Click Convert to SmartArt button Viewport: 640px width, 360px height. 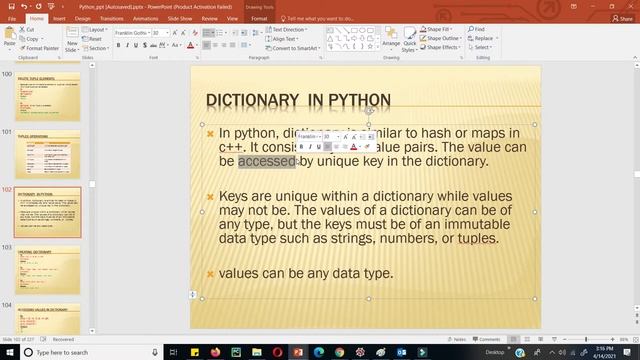[x=293, y=48]
